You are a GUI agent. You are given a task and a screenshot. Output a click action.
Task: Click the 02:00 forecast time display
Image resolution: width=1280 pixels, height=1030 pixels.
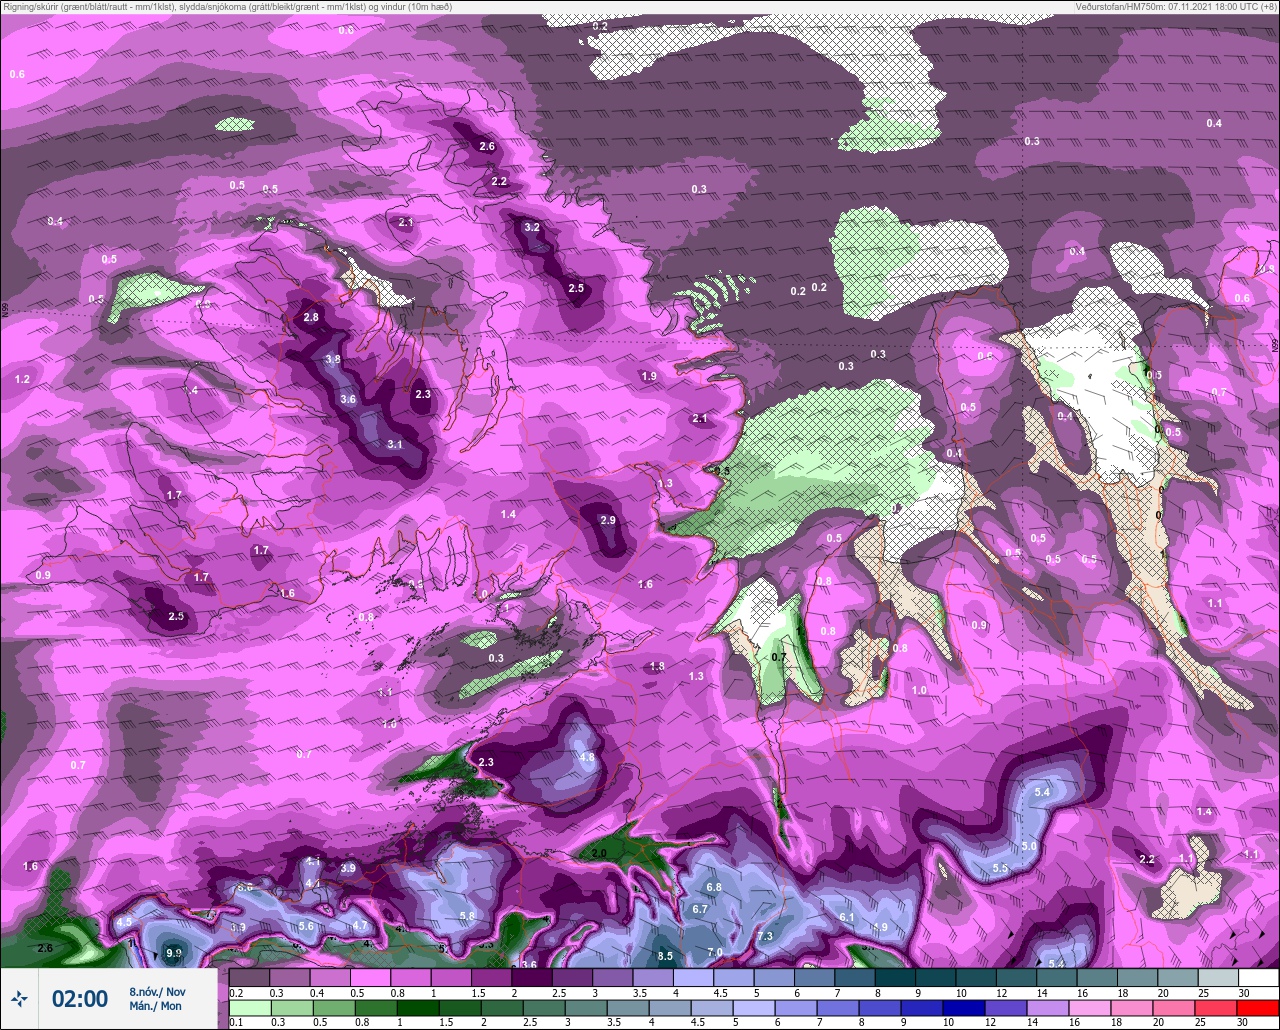pyautogui.click(x=80, y=999)
